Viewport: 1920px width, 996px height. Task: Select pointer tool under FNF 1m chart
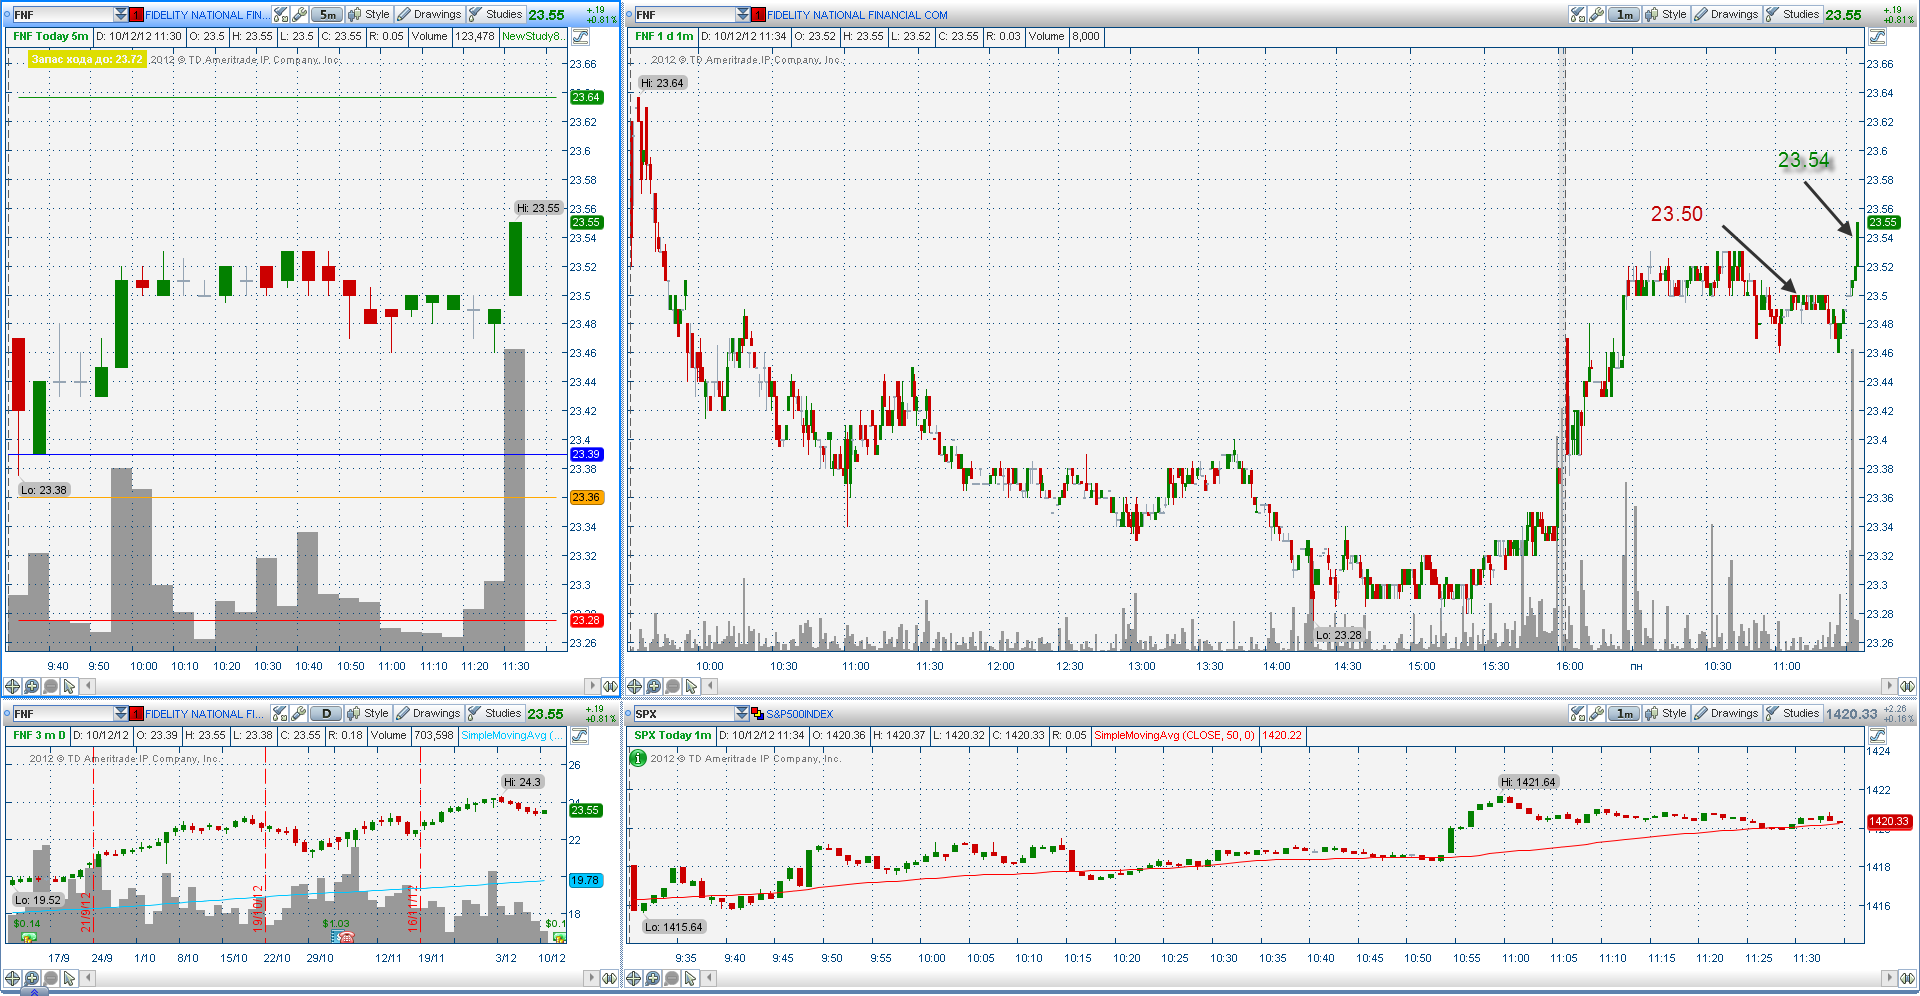click(x=691, y=686)
